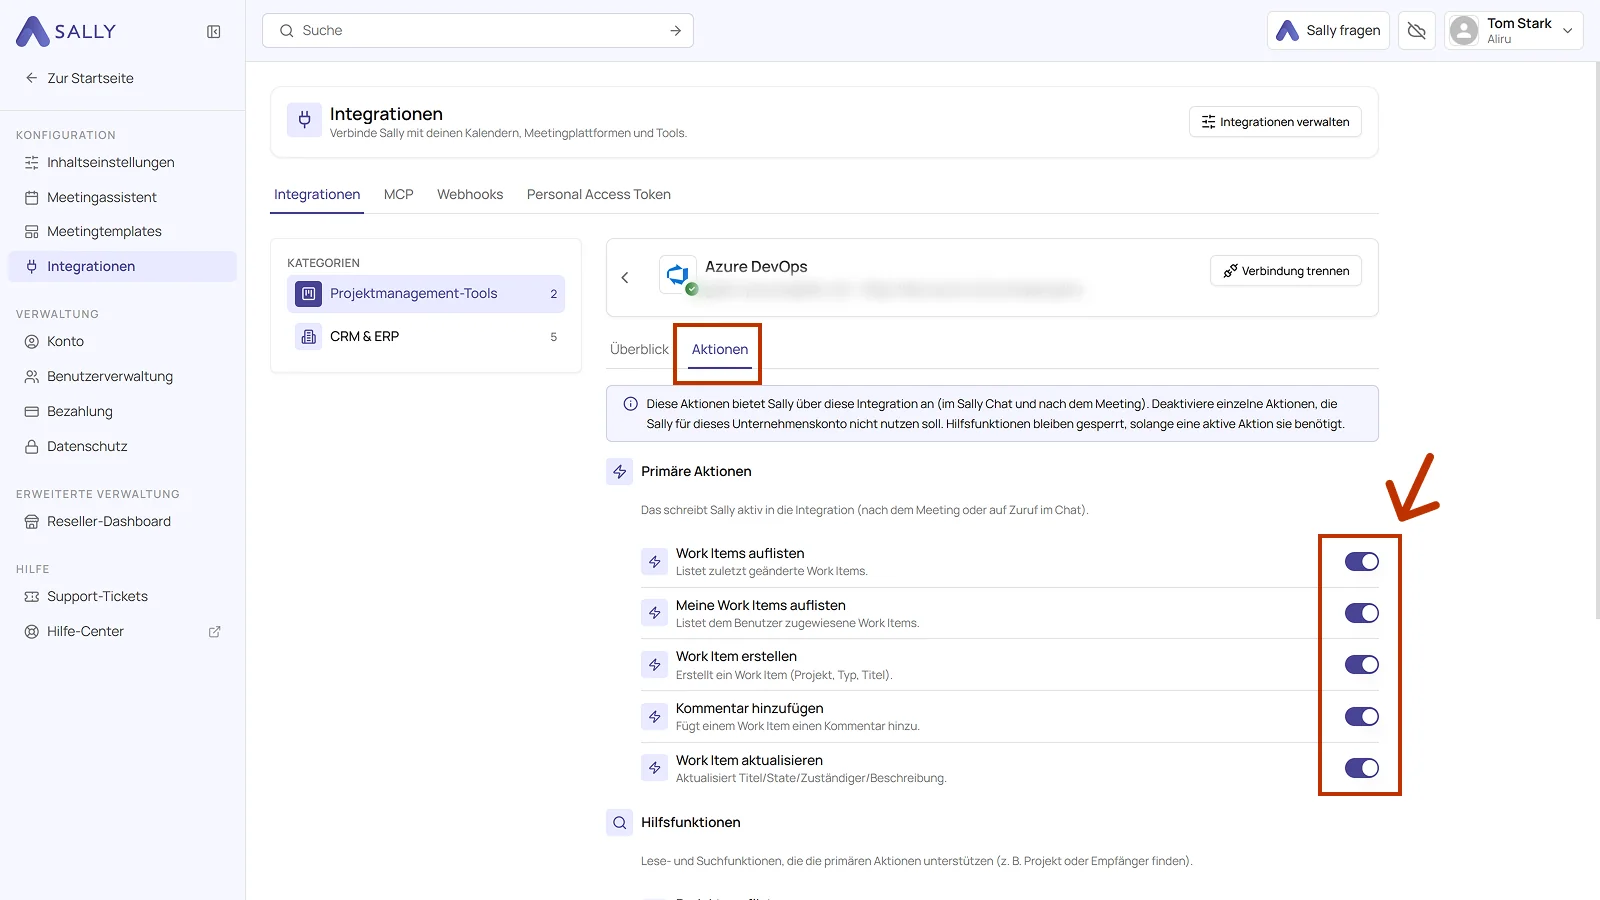Go back with the chevron beside Azure DevOps
The image size is (1600, 900).
point(625,278)
